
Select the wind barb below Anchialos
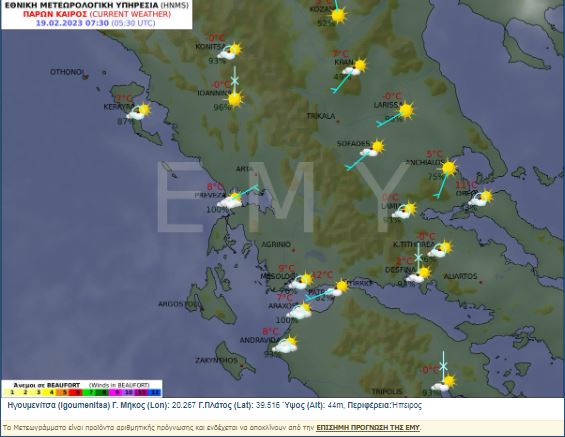click(441, 185)
